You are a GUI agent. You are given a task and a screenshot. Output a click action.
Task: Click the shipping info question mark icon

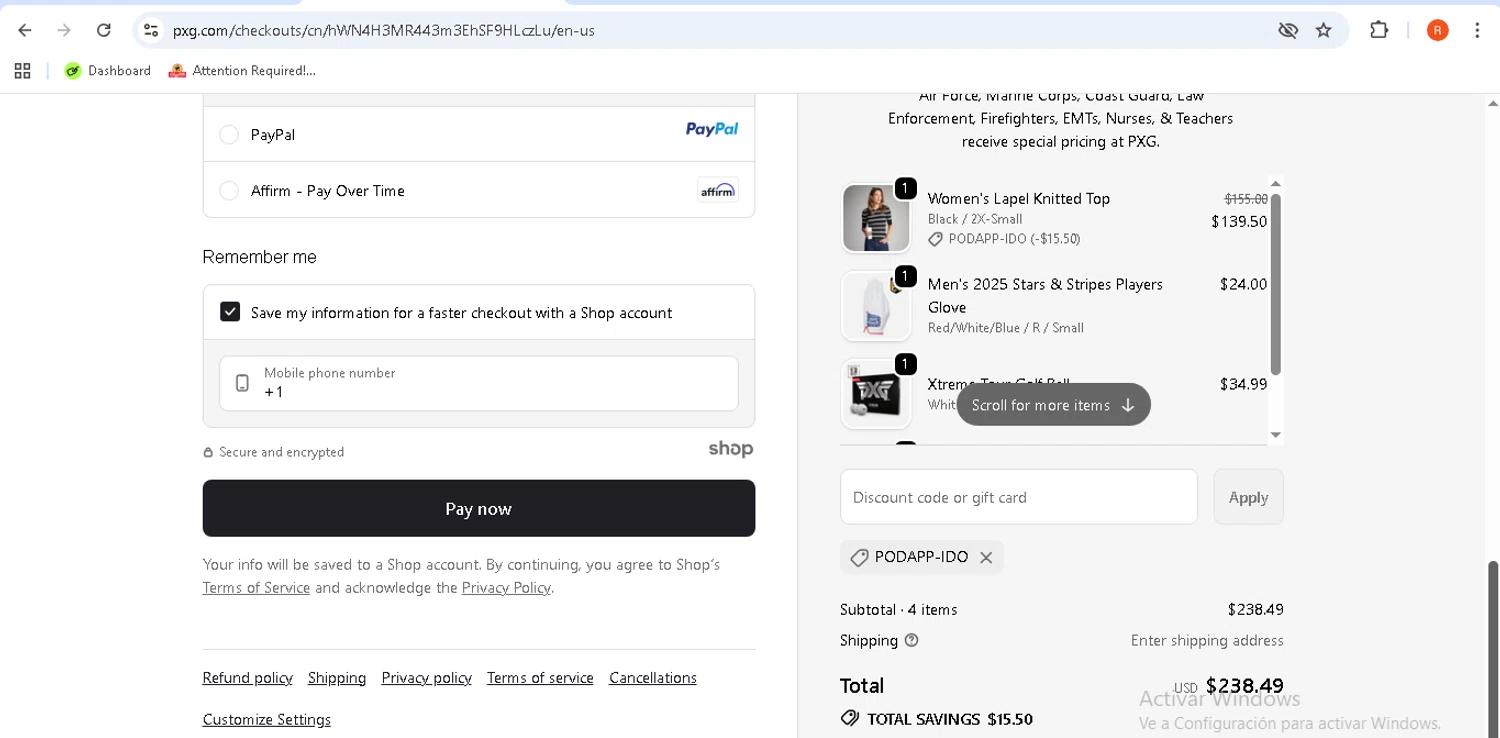pyautogui.click(x=911, y=641)
